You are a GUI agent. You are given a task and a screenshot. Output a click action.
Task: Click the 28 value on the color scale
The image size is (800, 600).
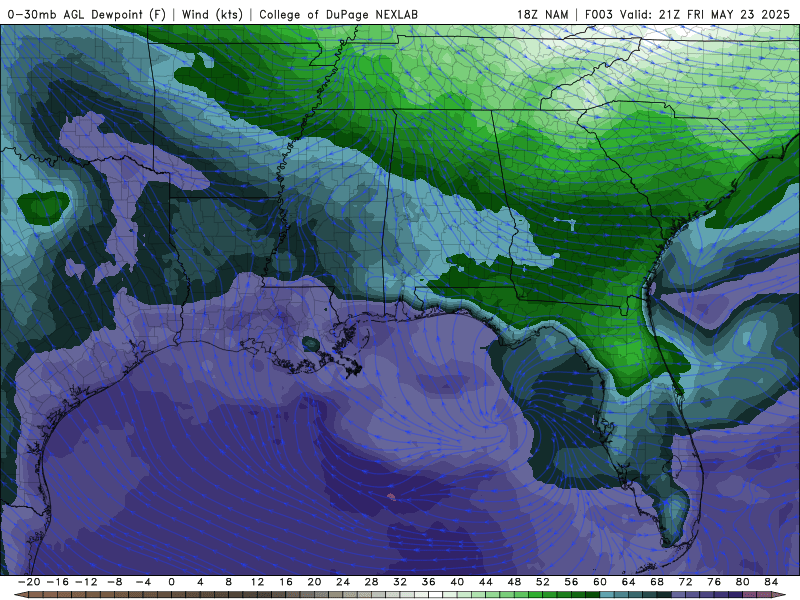pos(371,582)
